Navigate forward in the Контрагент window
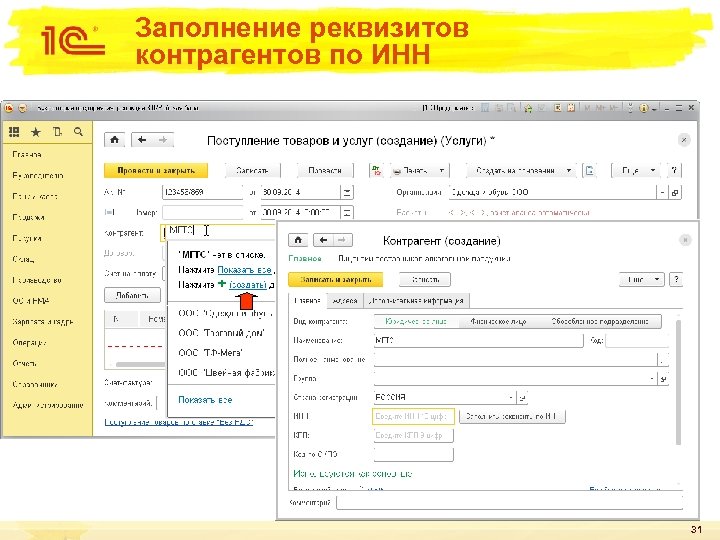 coord(343,240)
